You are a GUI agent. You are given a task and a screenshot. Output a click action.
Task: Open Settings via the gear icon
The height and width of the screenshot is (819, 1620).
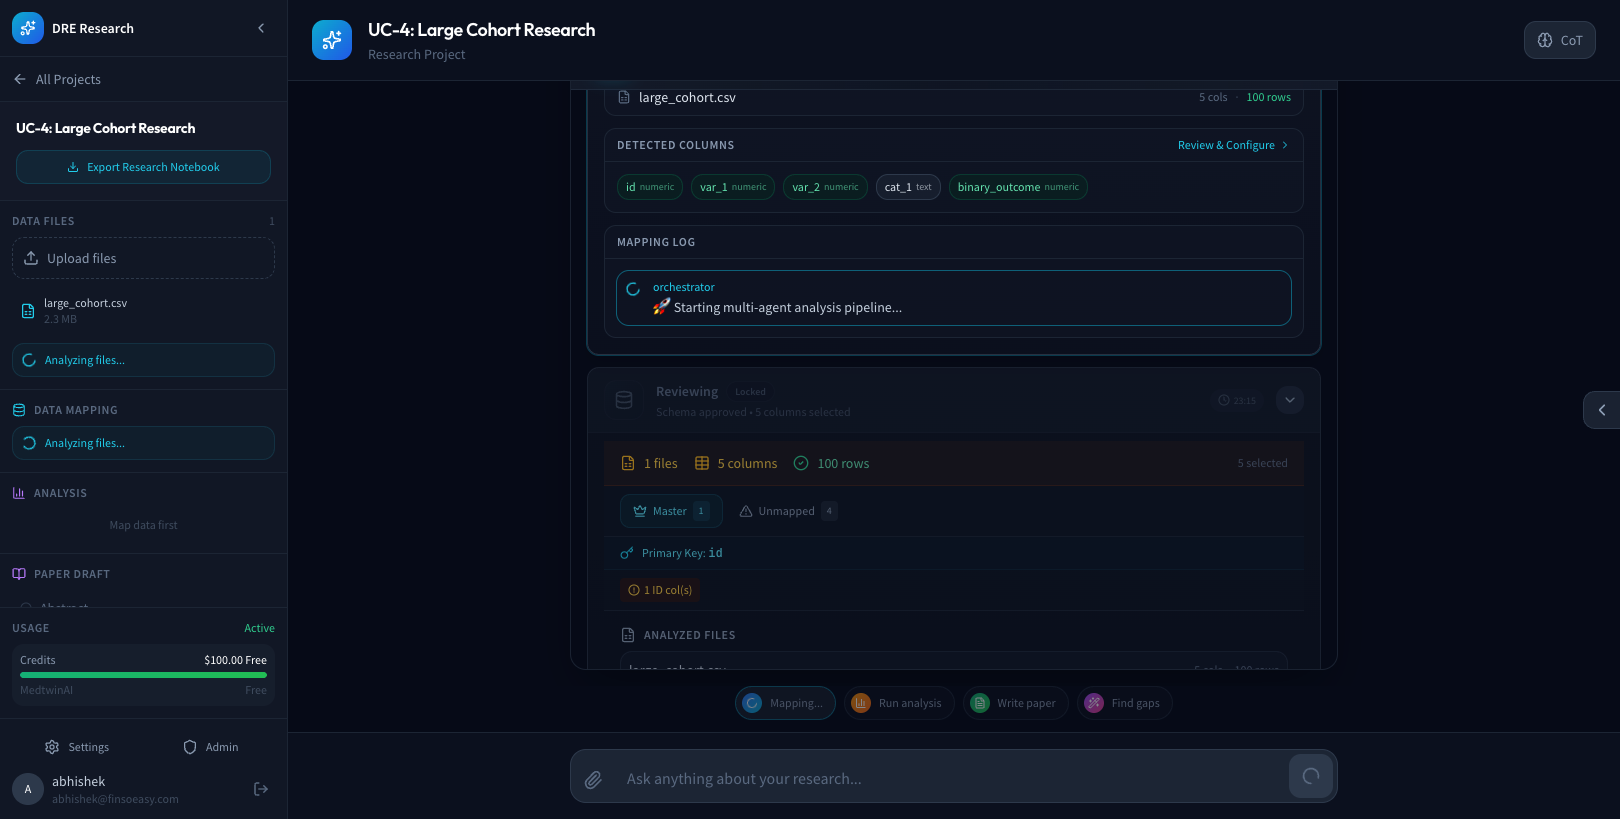click(x=52, y=747)
